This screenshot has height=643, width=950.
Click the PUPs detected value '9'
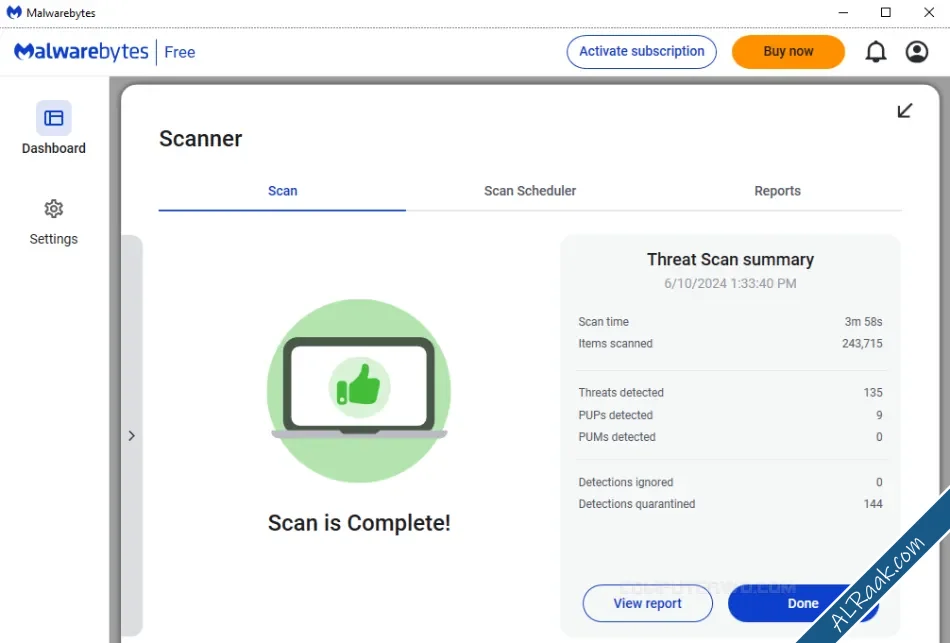click(x=879, y=415)
